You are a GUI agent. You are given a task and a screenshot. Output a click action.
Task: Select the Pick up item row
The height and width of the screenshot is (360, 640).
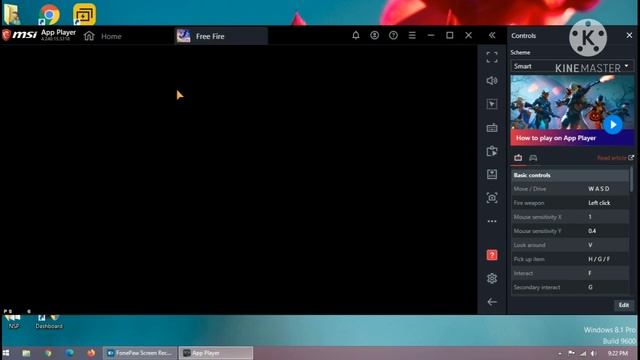pos(570,259)
